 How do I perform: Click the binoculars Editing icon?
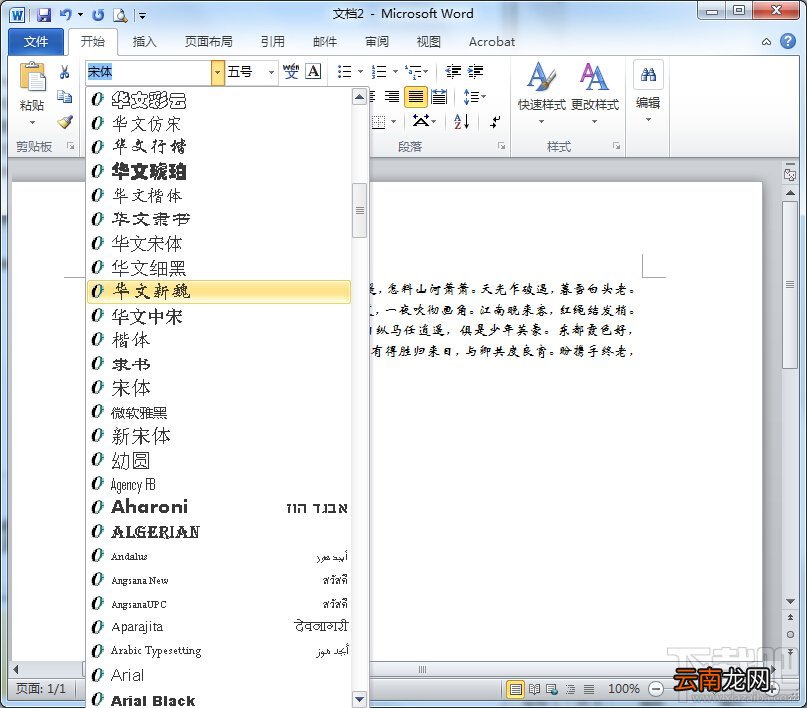pyautogui.click(x=648, y=75)
